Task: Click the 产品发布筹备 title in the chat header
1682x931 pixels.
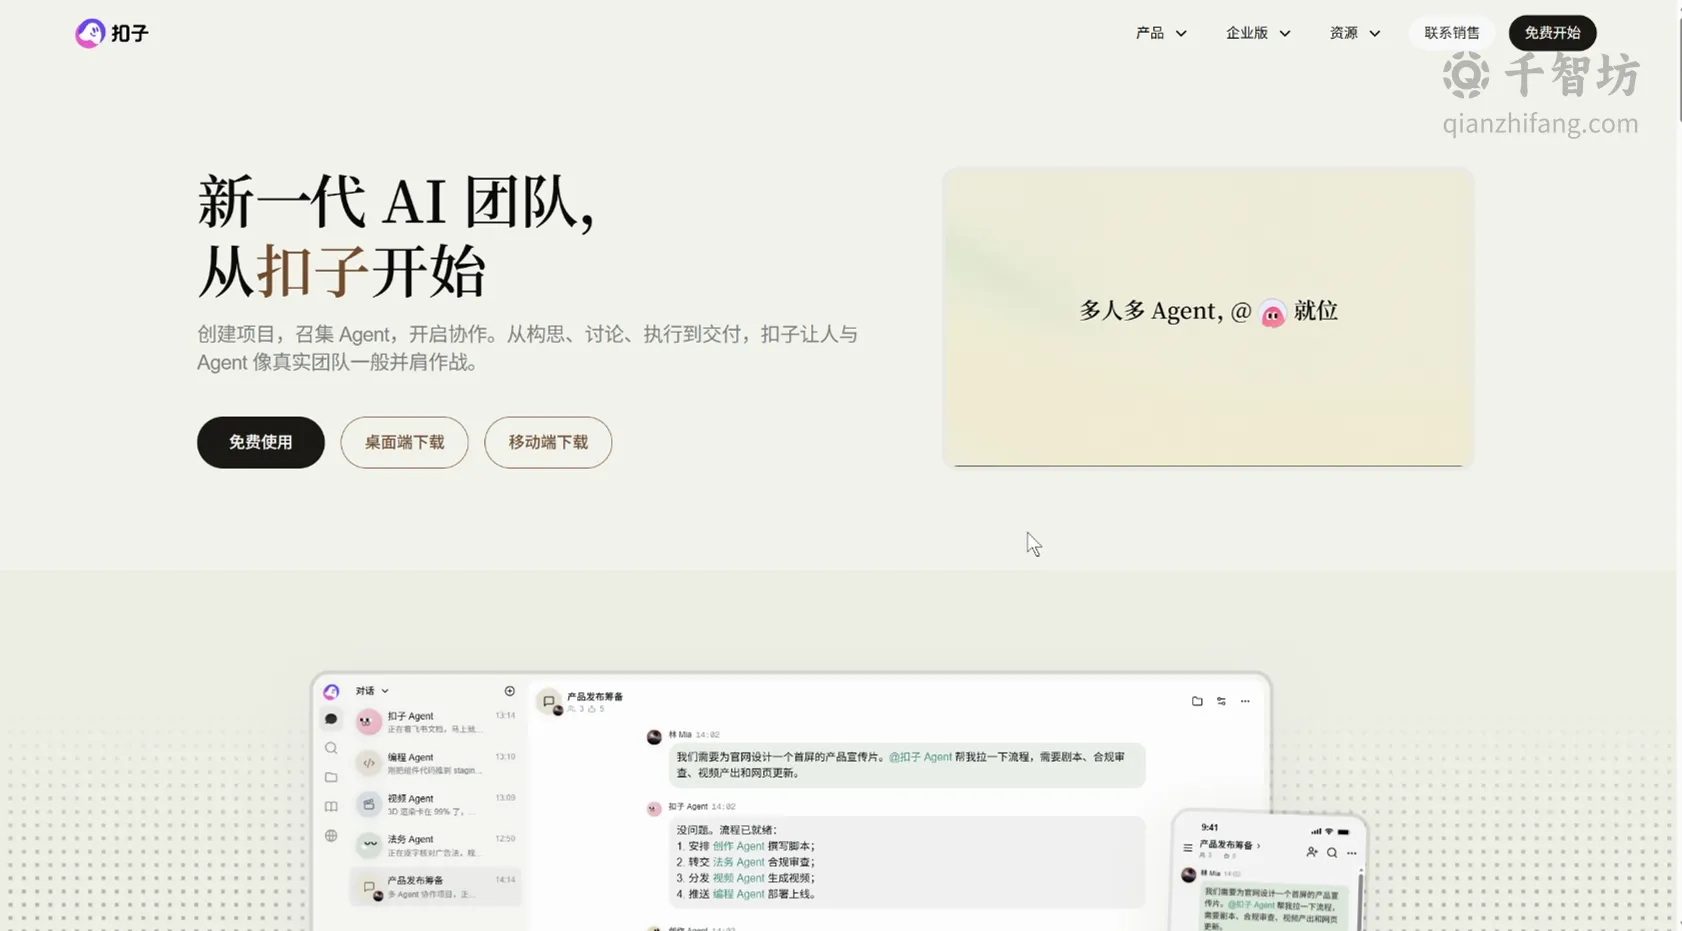Action: (595, 697)
